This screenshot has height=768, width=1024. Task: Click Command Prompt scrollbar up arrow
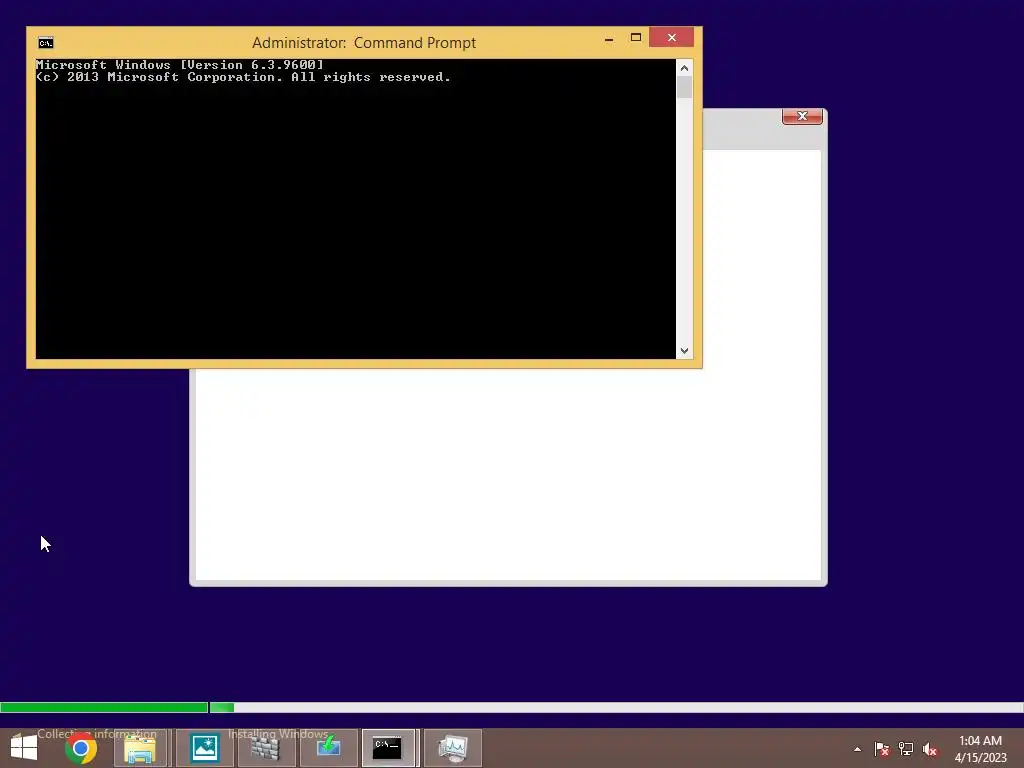tap(684, 68)
